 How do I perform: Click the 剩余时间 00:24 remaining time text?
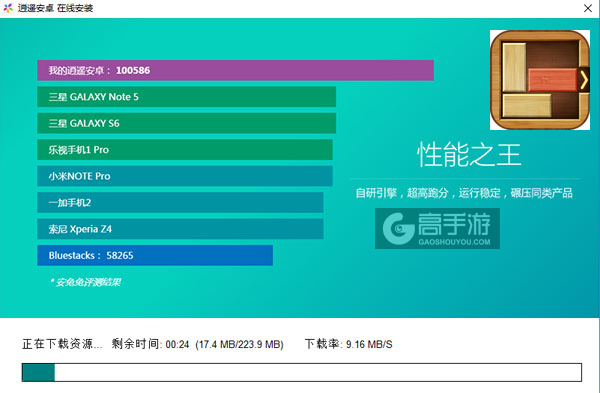pos(150,344)
